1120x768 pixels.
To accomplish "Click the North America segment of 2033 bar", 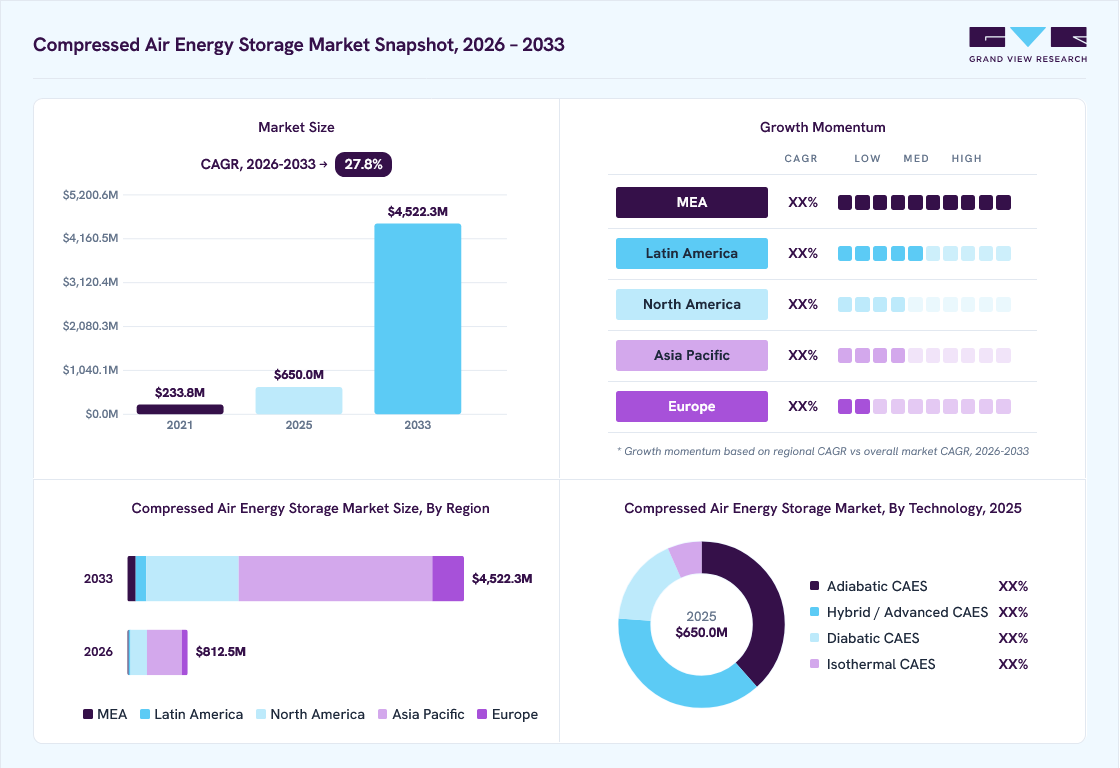I will point(192,579).
